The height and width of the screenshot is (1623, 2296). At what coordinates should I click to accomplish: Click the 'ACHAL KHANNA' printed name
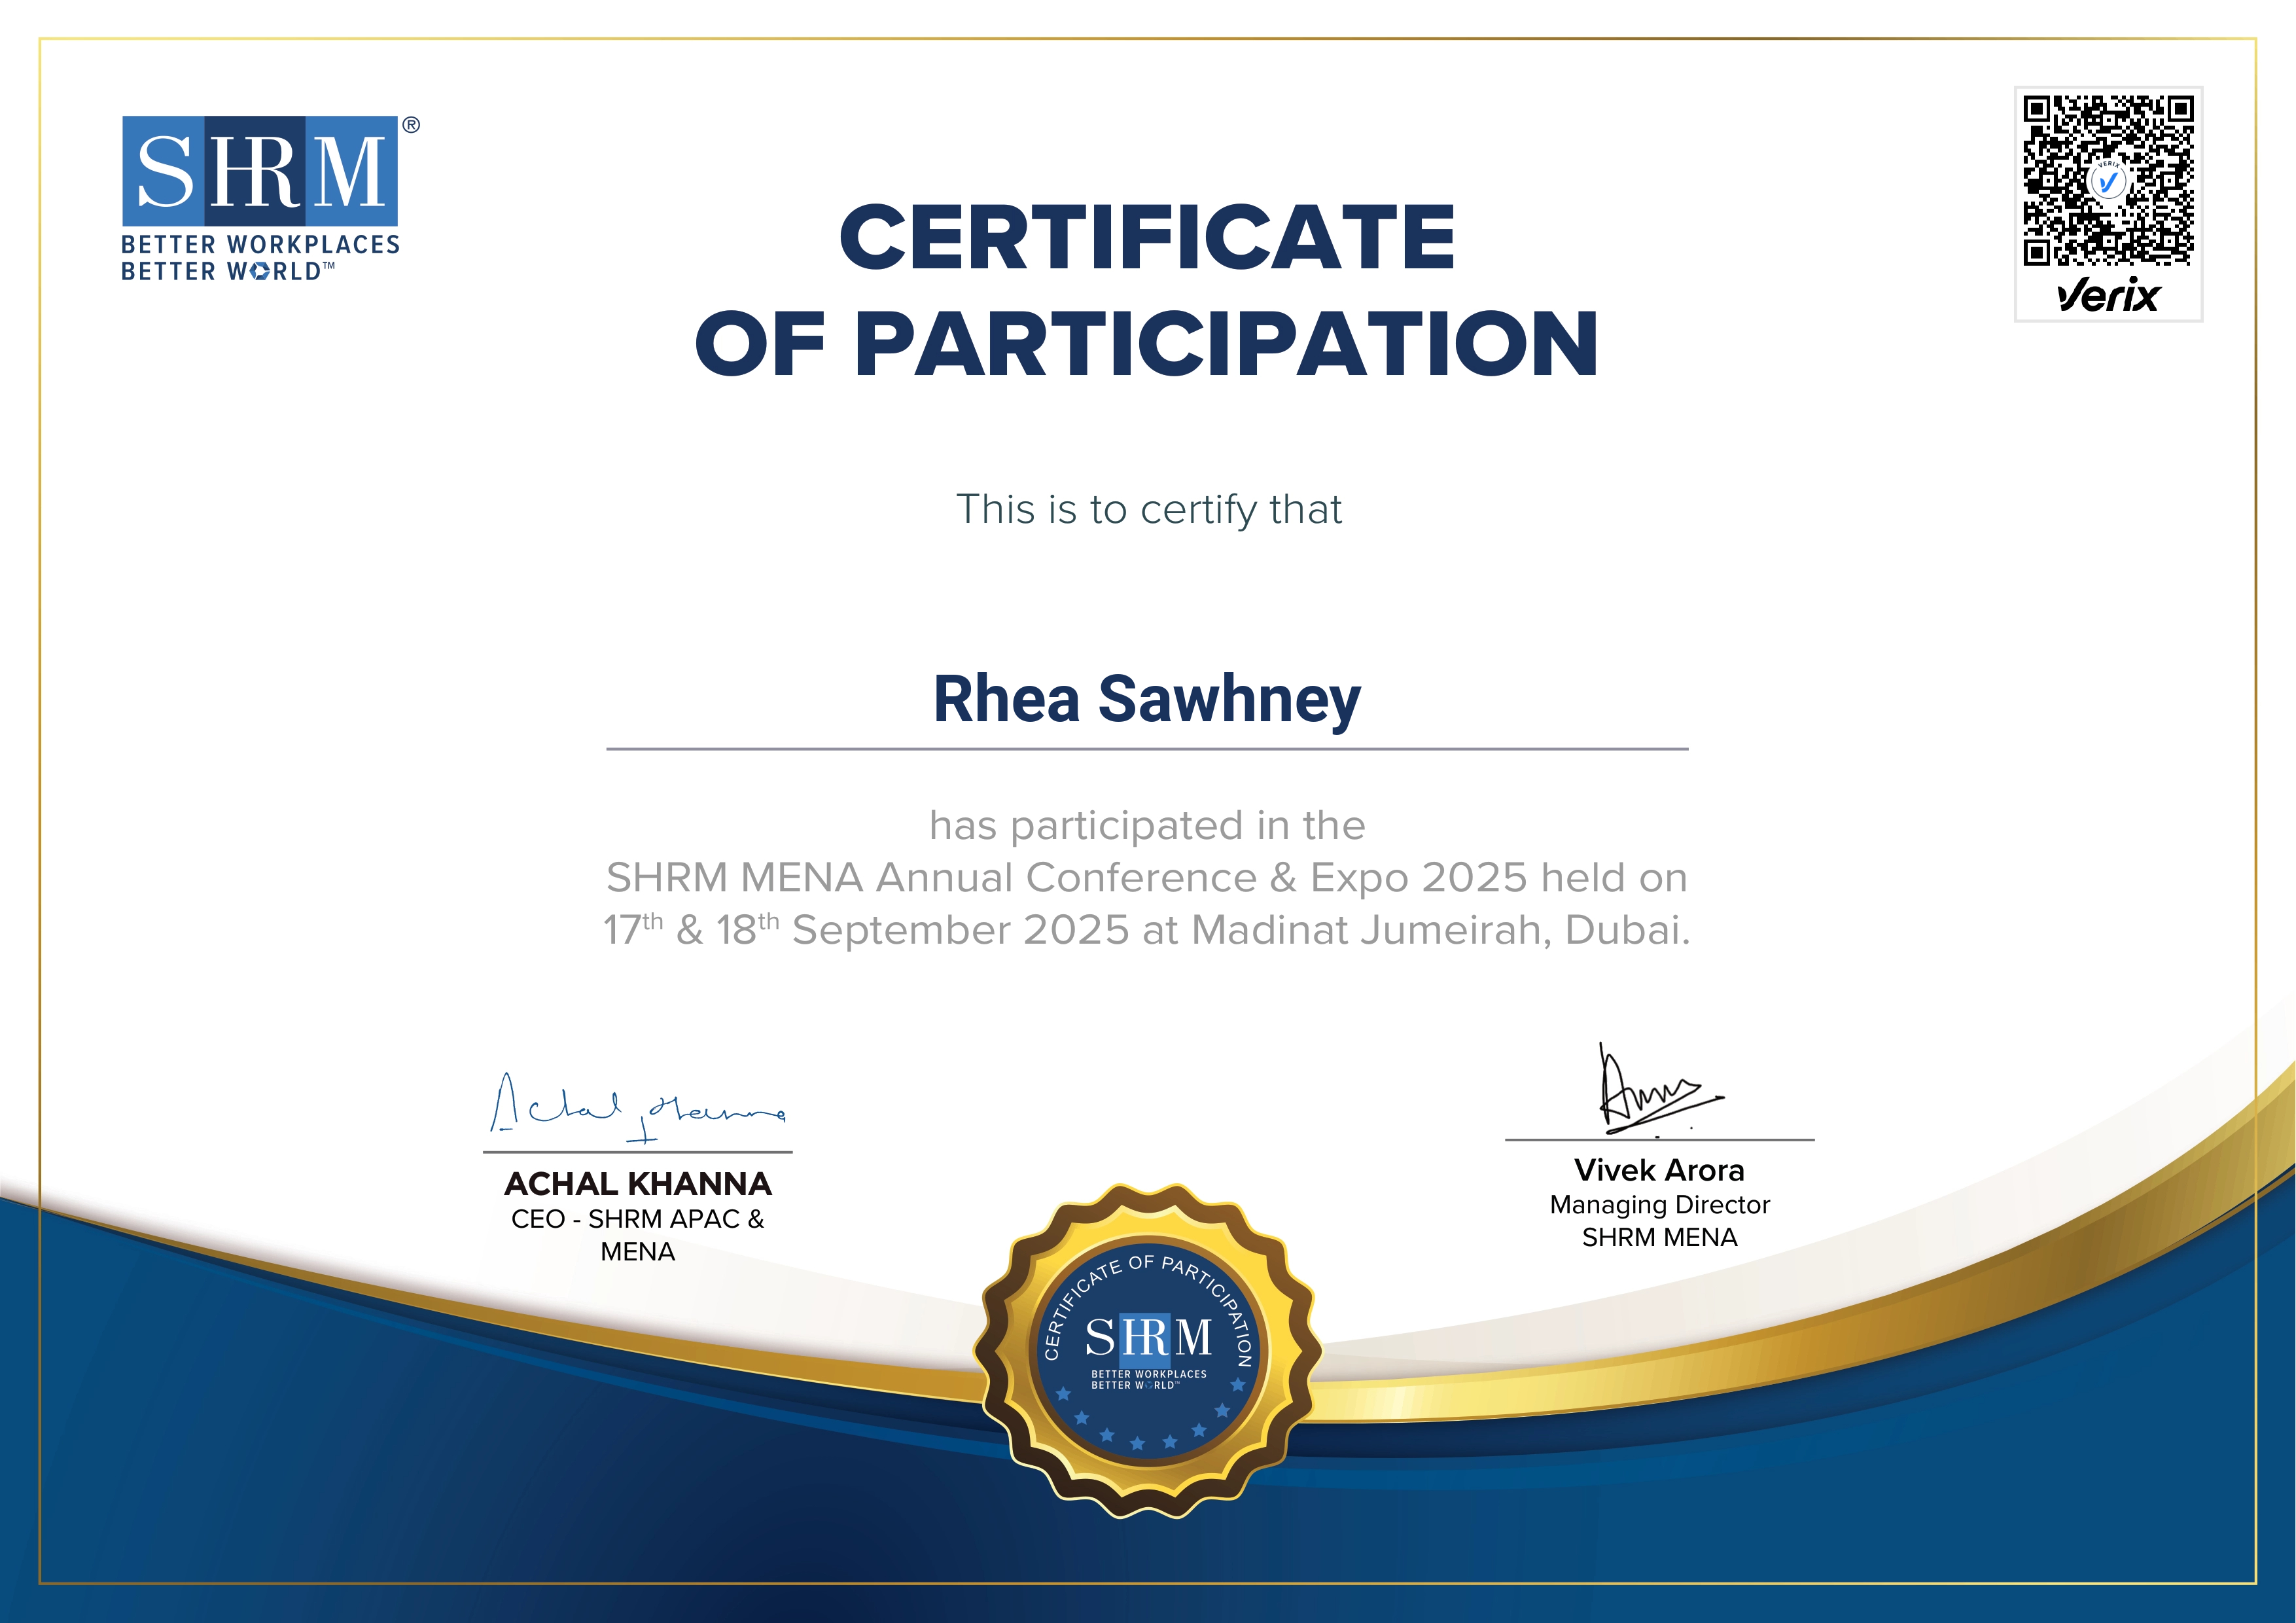click(638, 1184)
